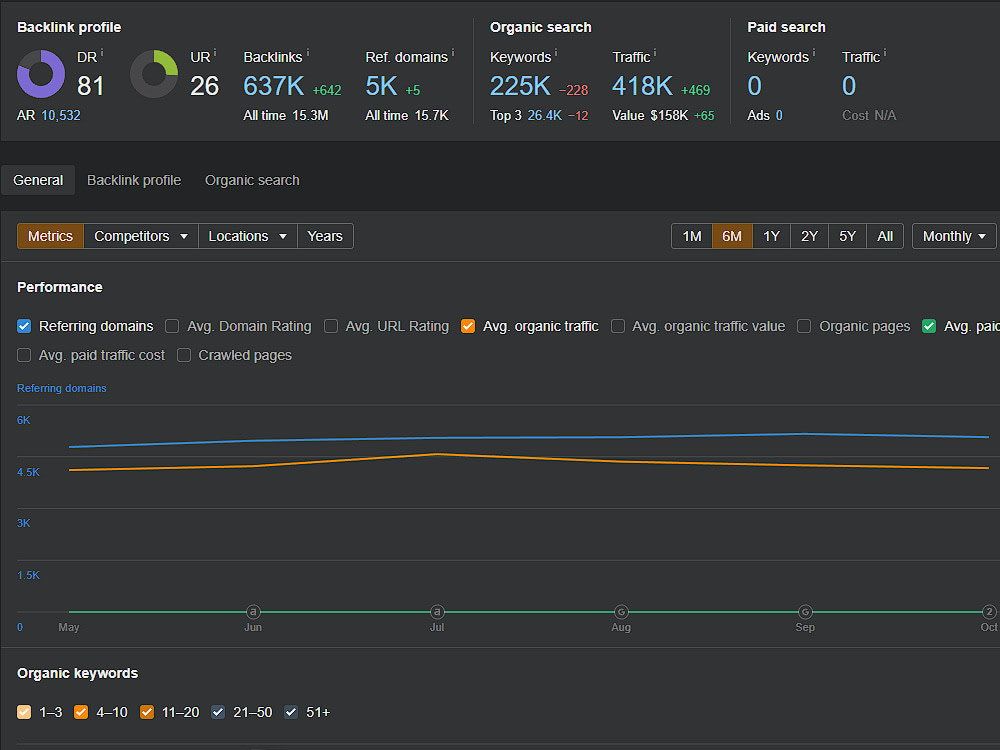
Task: Click the Aug Google update marker
Action: 621,612
